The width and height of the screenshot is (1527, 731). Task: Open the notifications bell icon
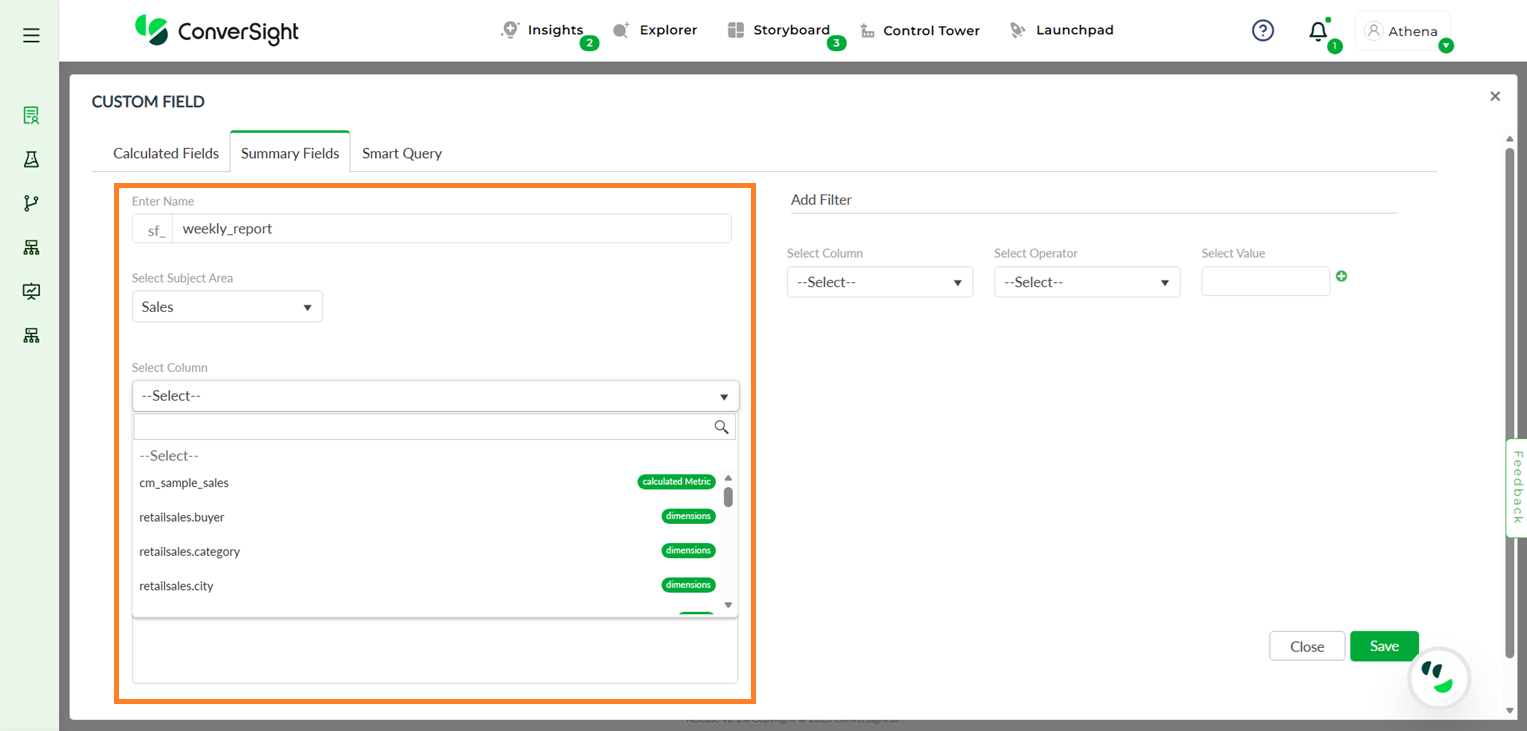click(x=1318, y=32)
